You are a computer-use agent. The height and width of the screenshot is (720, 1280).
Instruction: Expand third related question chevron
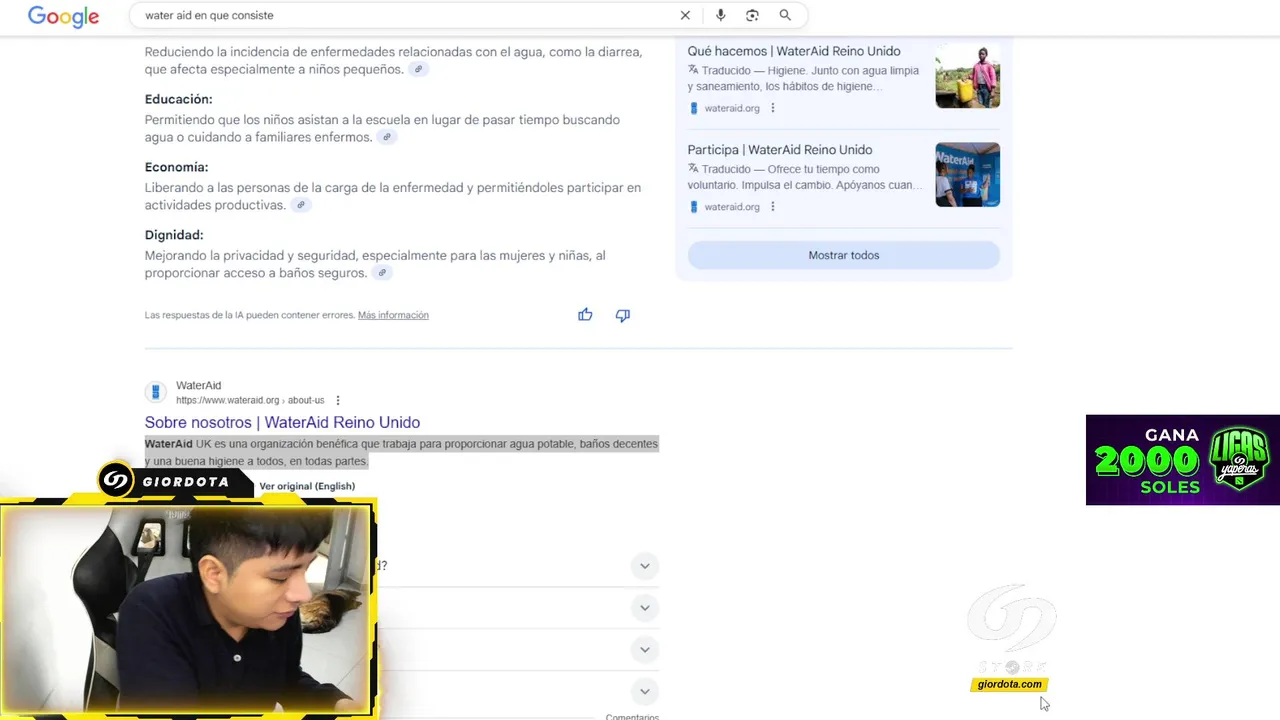pyautogui.click(x=645, y=650)
